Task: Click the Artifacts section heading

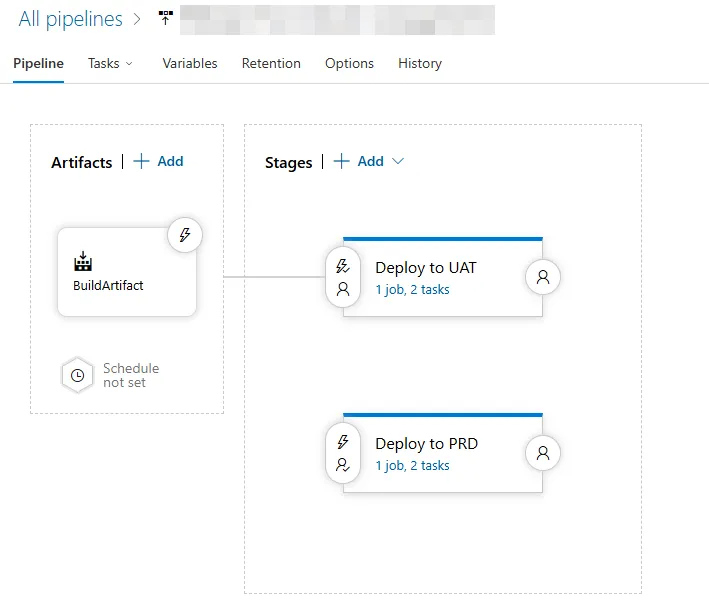Action: click(x=82, y=162)
